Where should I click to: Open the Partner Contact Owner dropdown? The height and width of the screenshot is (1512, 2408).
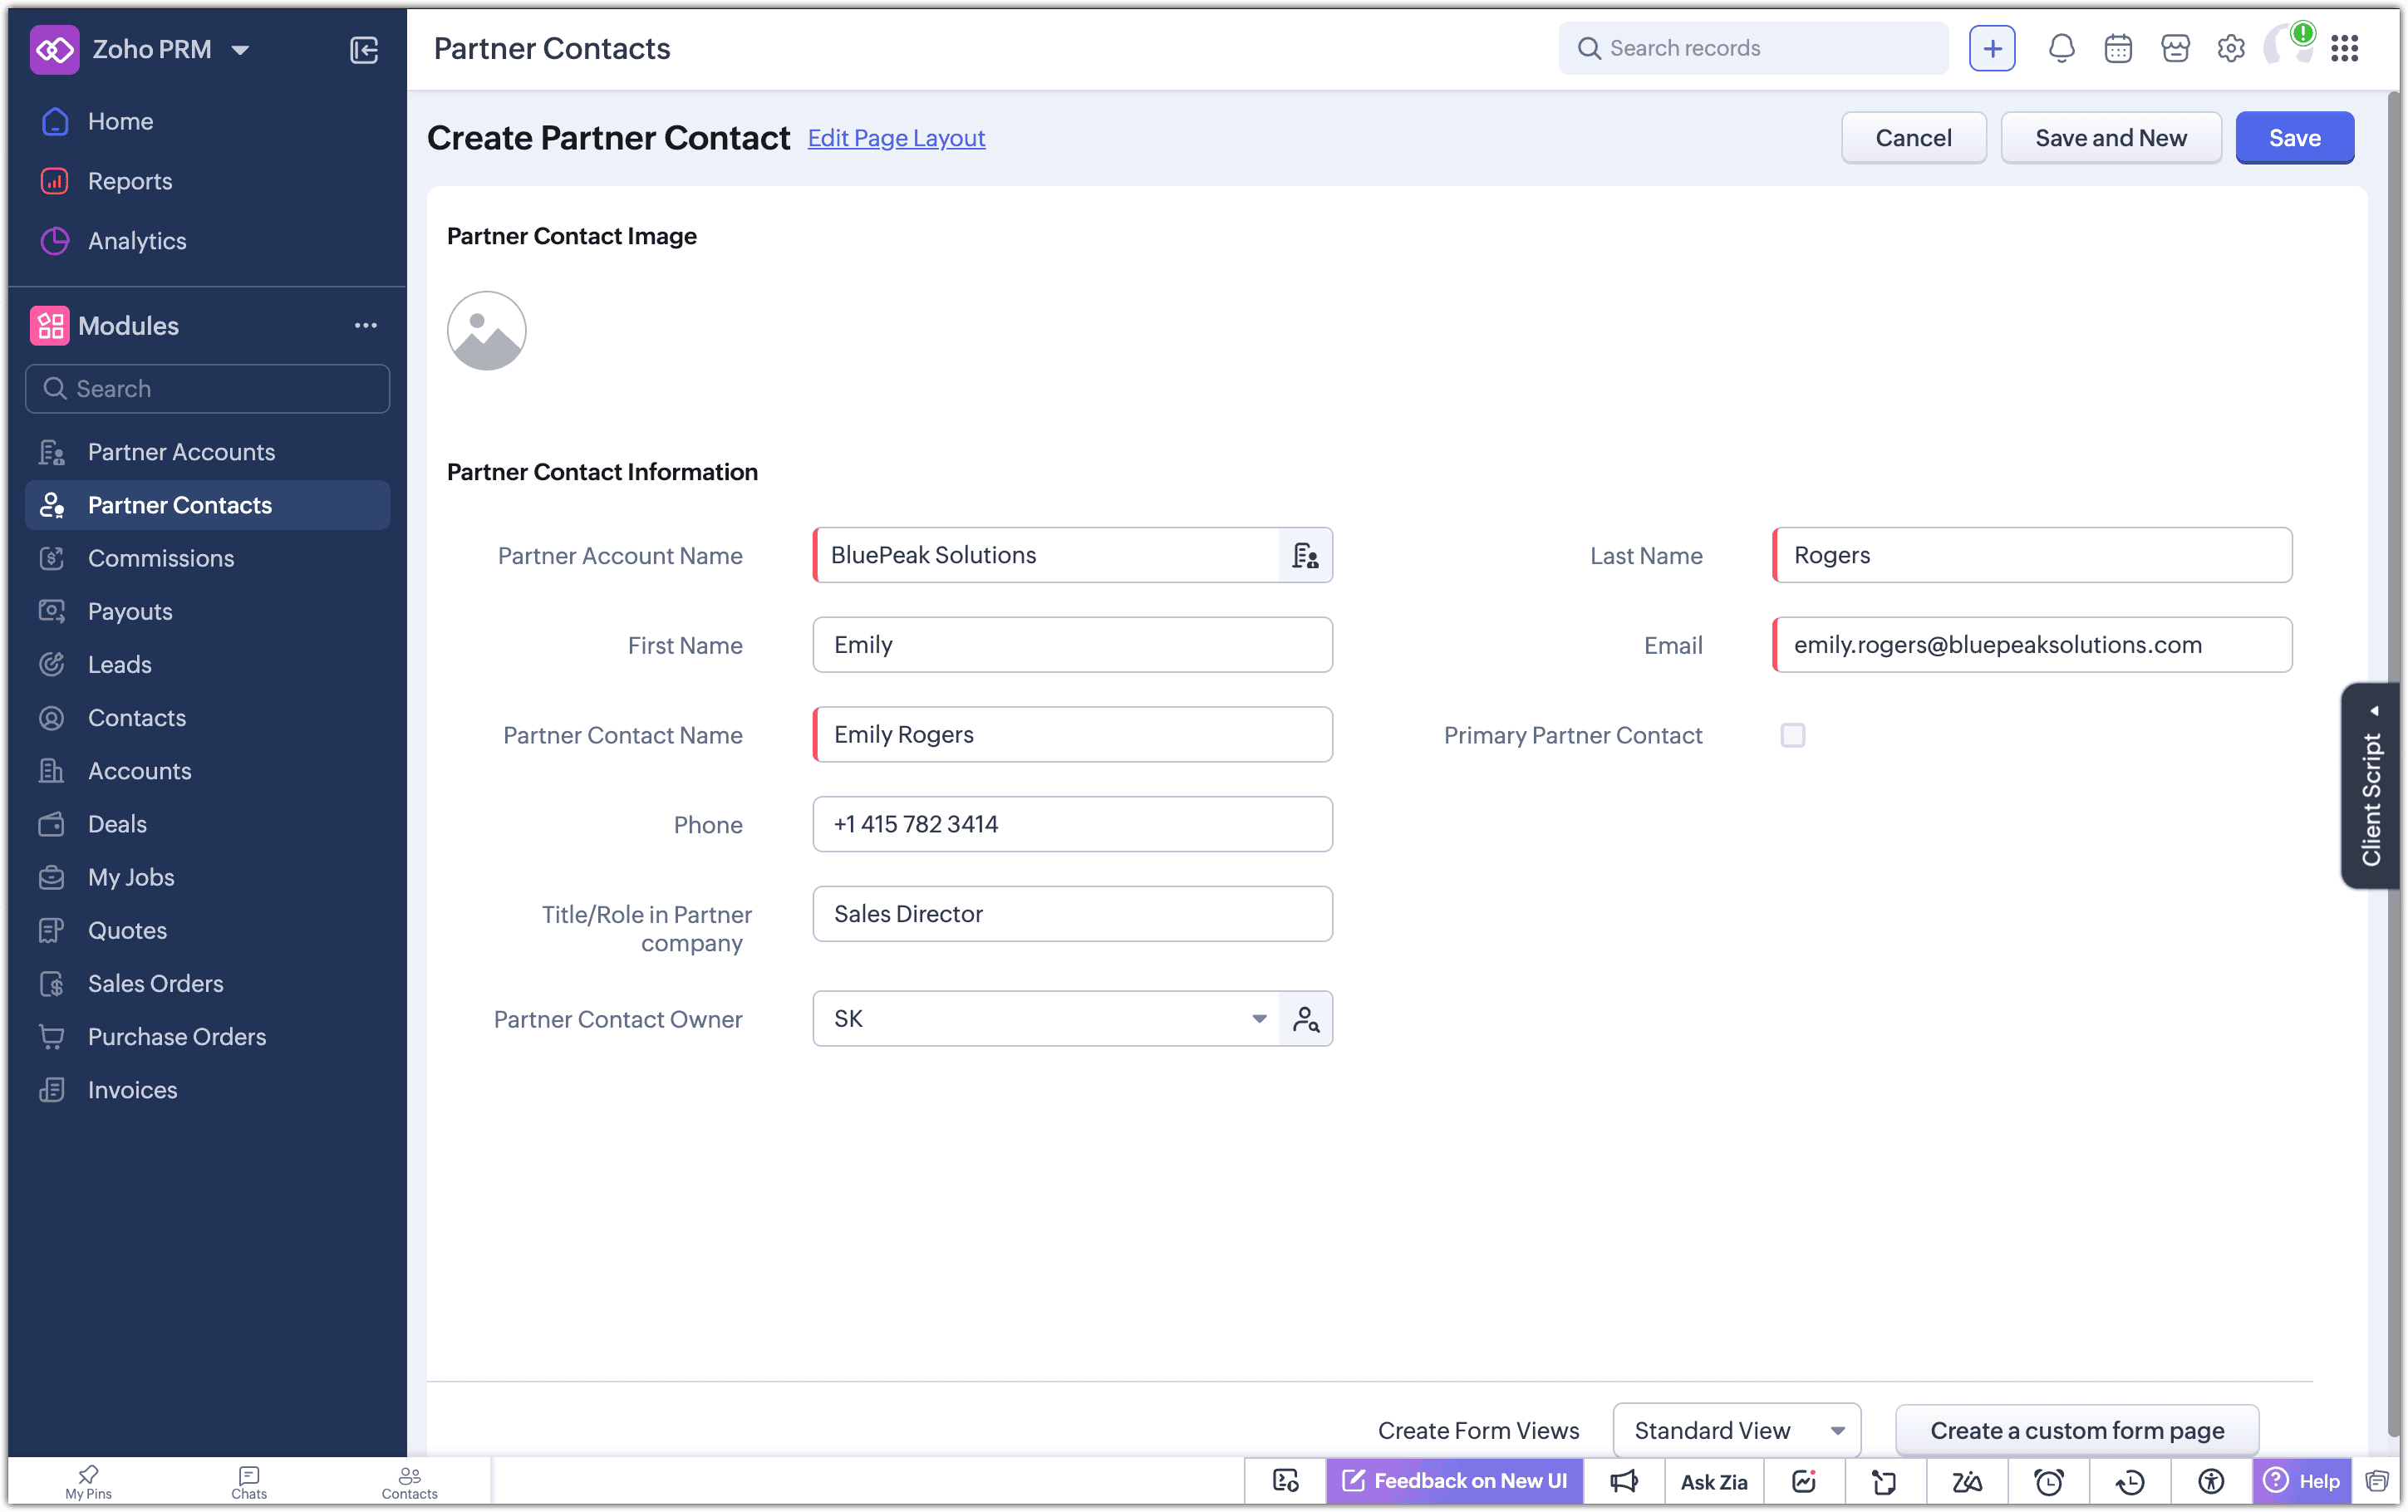point(1046,1019)
